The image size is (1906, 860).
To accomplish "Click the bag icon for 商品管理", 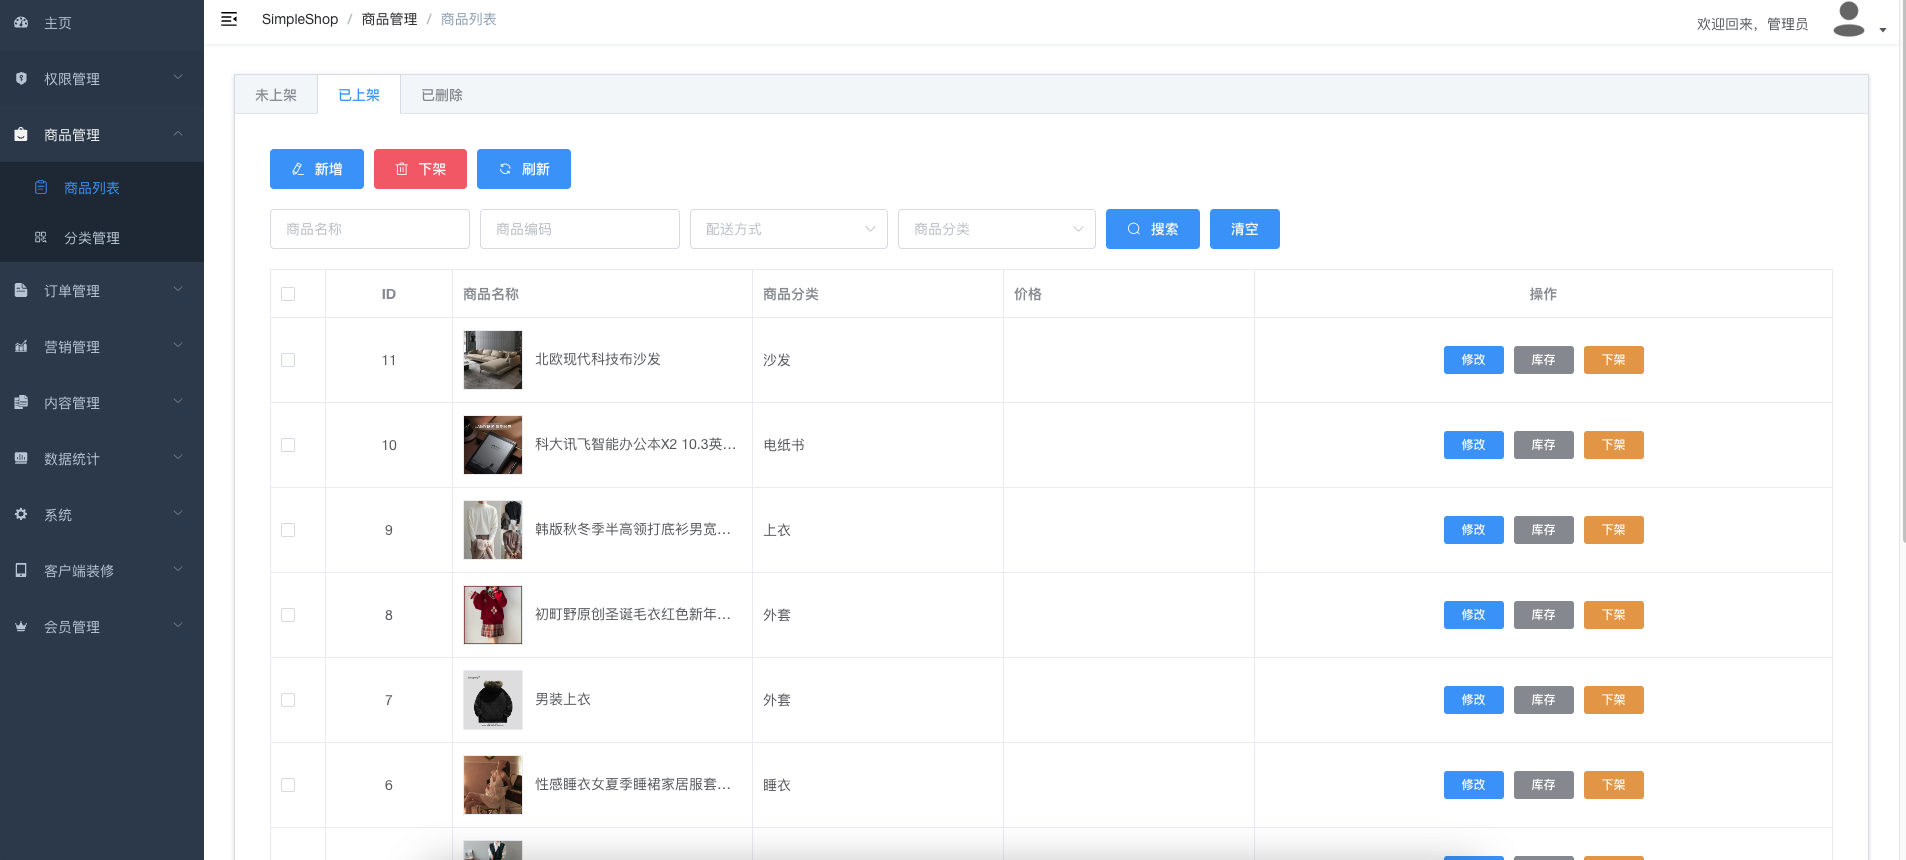I will point(21,134).
